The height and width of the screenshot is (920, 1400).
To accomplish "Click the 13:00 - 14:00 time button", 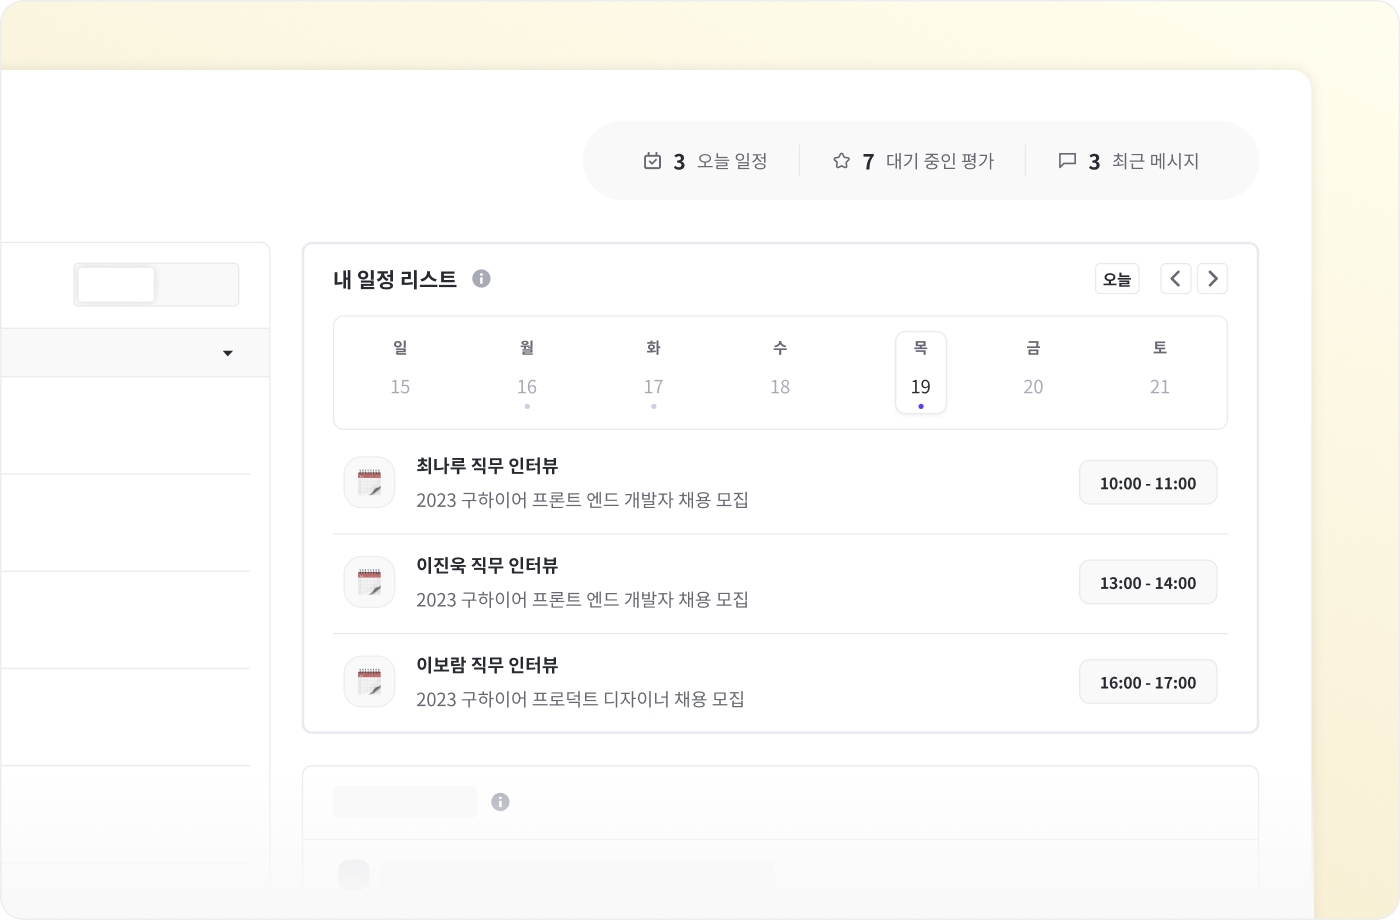I will click(1148, 583).
